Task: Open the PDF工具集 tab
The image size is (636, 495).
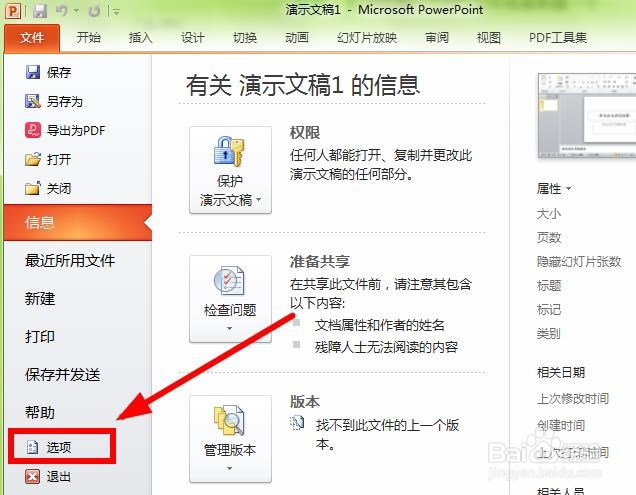Action: (x=558, y=38)
